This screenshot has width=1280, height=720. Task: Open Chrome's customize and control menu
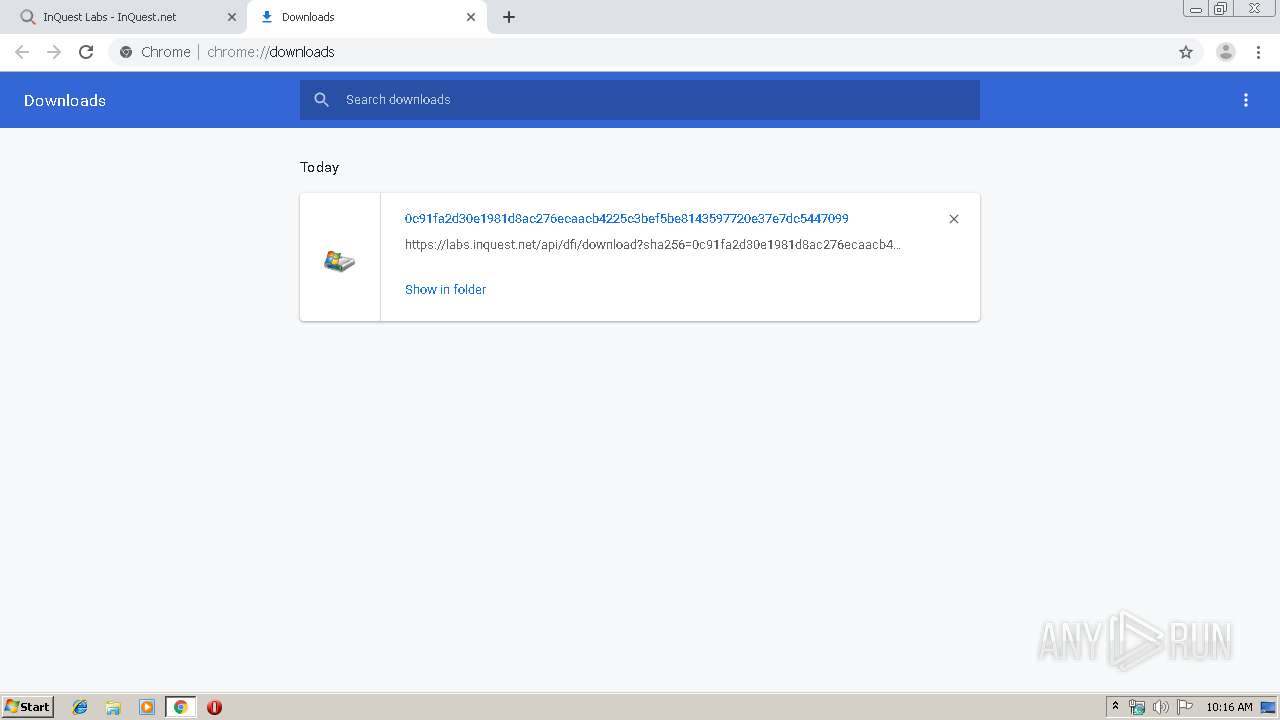1258,52
